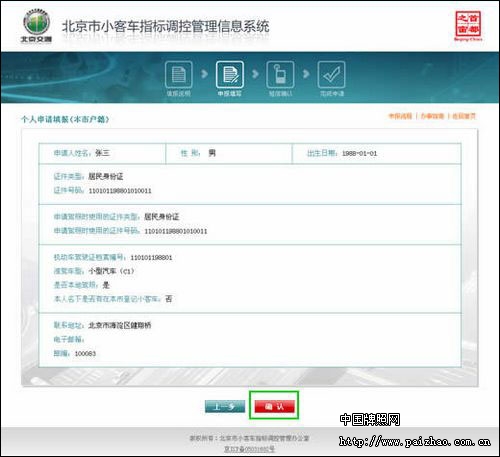Open the 办事指南 orange link
Viewport: 500px width, 457px height.
tap(432, 116)
